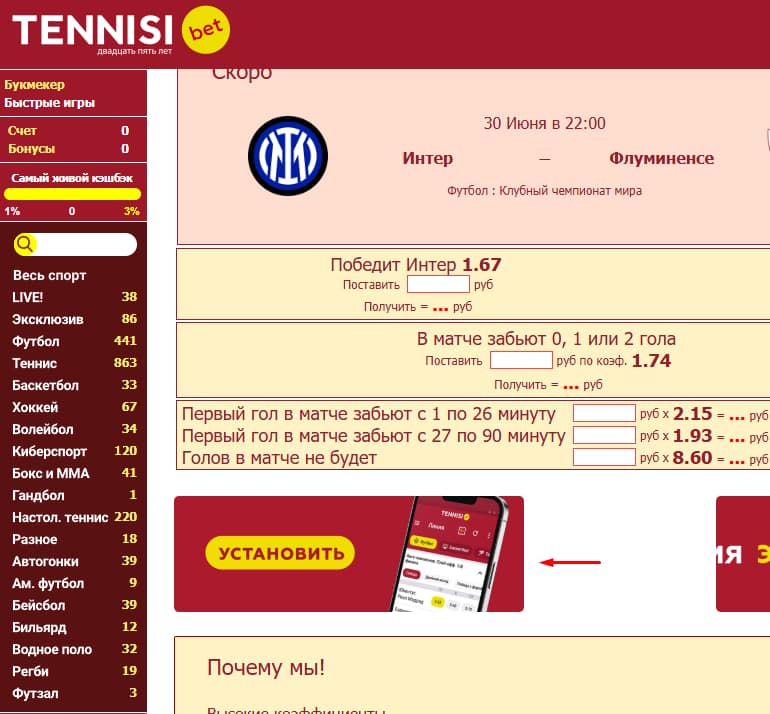Viewport: 770px width, 714px height.
Task: Open the Разное category
Action: 74,539
